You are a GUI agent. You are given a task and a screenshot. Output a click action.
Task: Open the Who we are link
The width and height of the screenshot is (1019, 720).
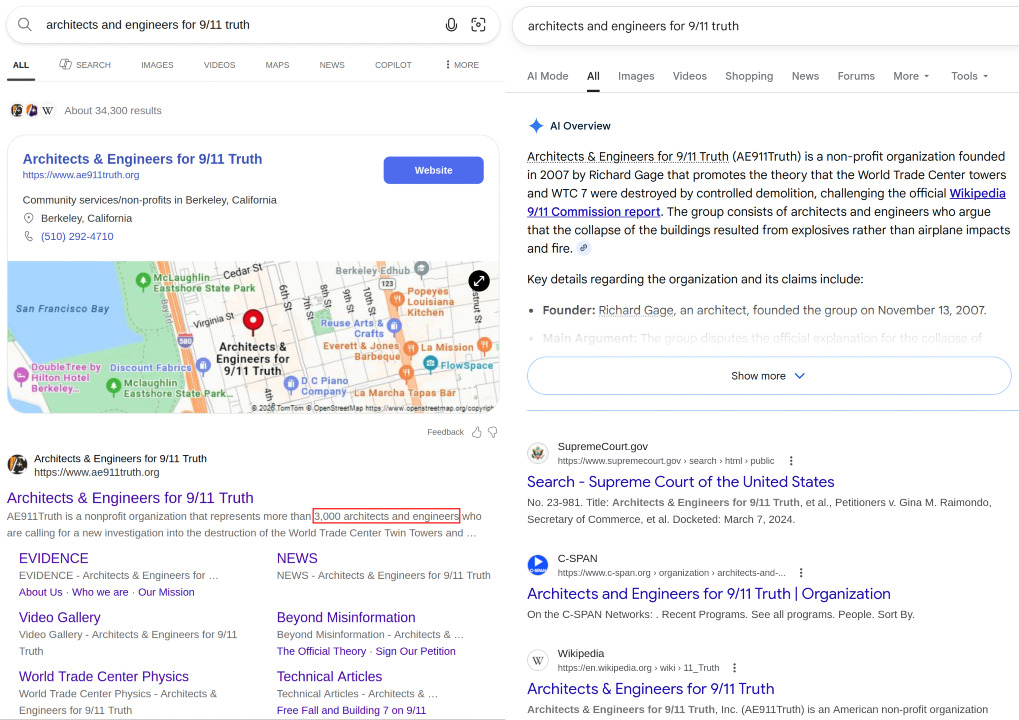click(100, 592)
